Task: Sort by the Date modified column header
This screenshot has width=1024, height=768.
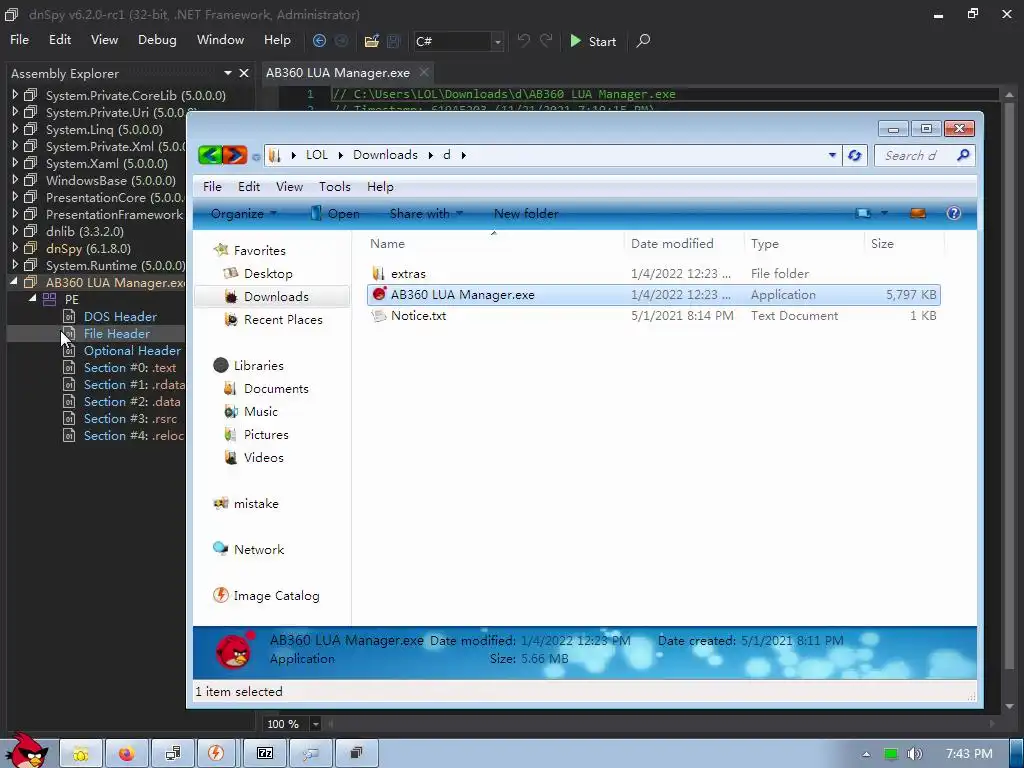Action: tap(672, 244)
